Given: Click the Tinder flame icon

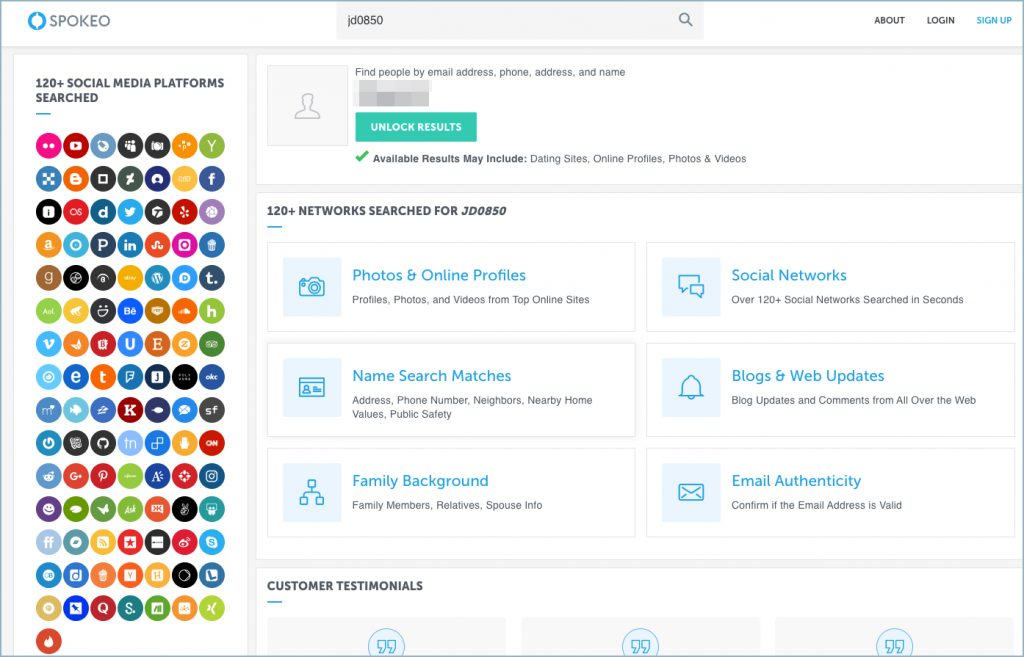Looking at the screenshot, I should [48, 641].
